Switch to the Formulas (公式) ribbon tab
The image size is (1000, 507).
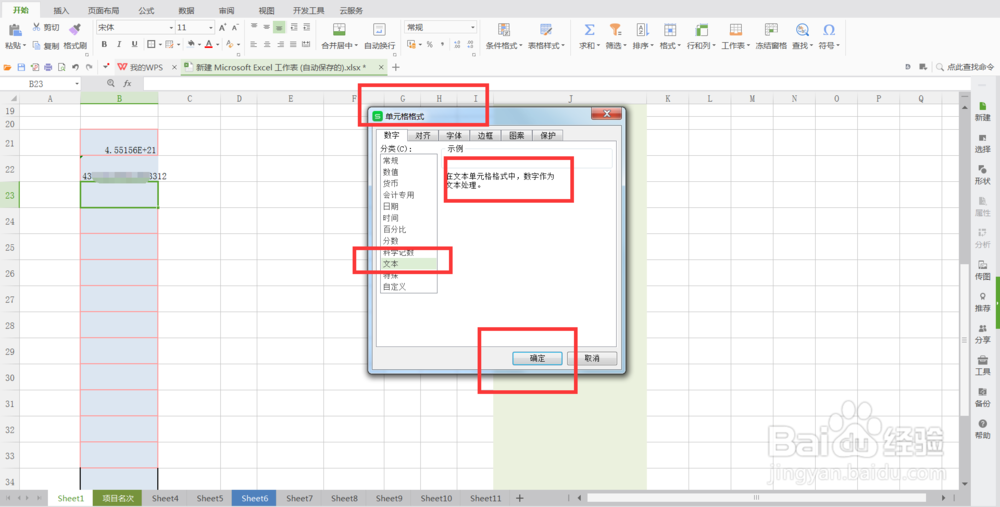(146, 11)
